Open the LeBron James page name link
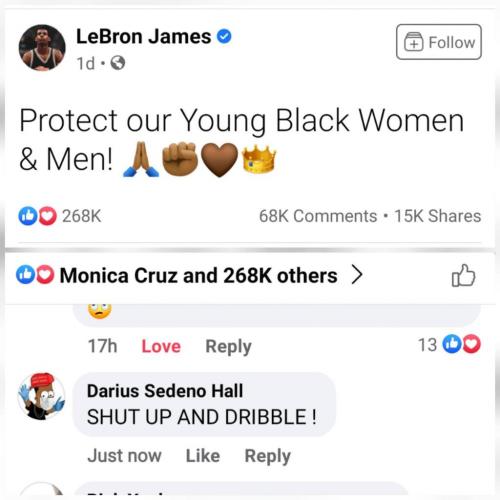This screenshot has width=500, height=500. 144,36
